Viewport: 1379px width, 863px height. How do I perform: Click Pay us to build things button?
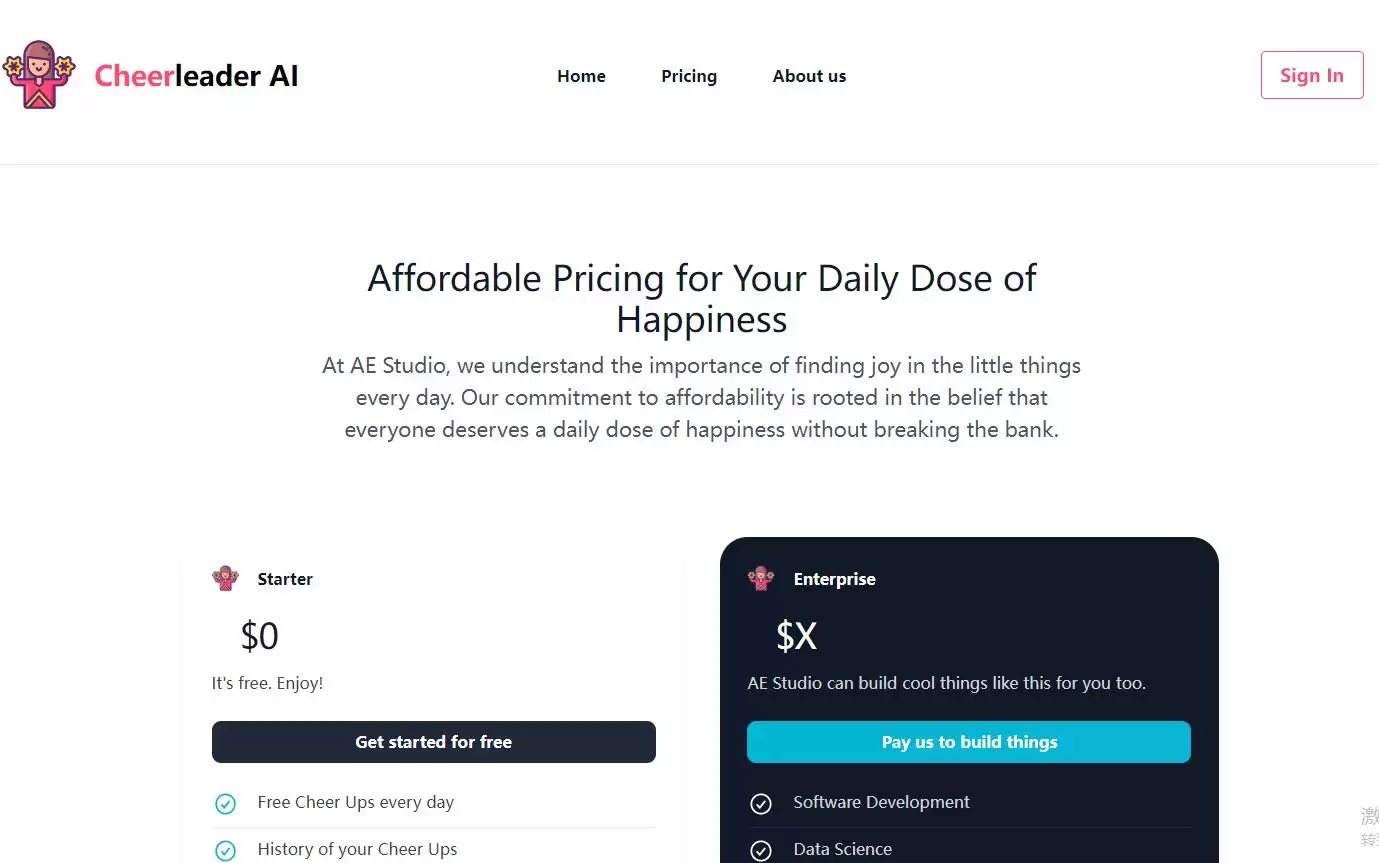click(x=969, y=742)
